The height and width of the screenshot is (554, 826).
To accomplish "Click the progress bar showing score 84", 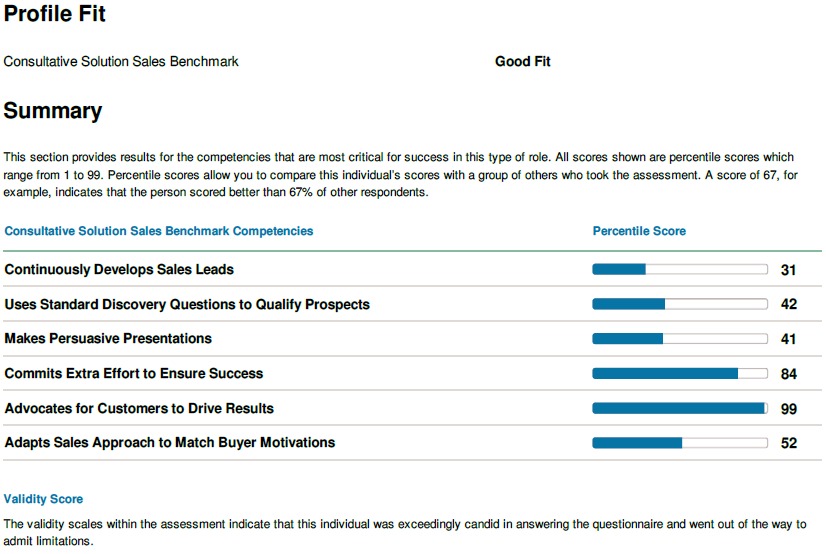I will [680, 373].
